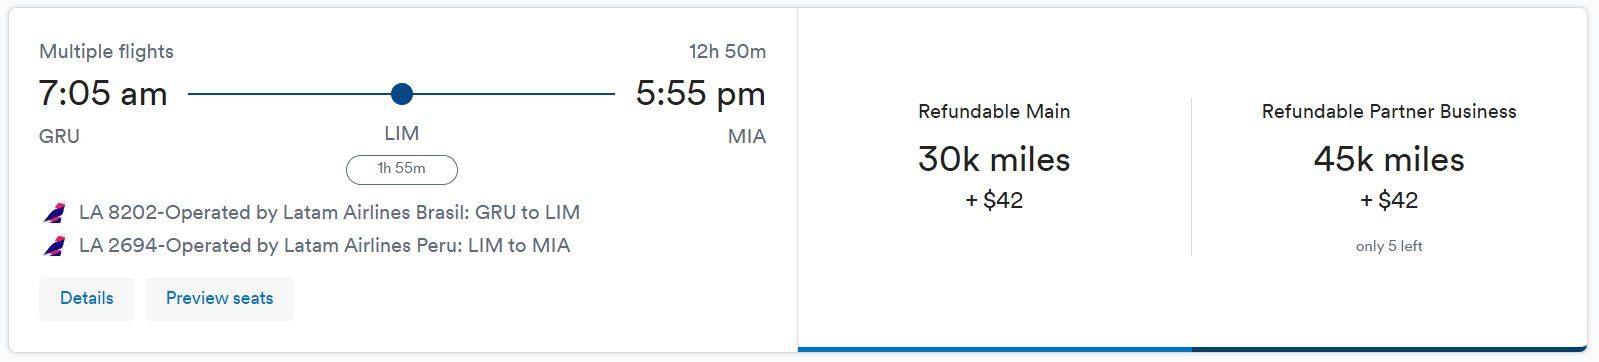Open Preview seats
The width and height of the screenshot is (1599, 362).
click(219, 298)
